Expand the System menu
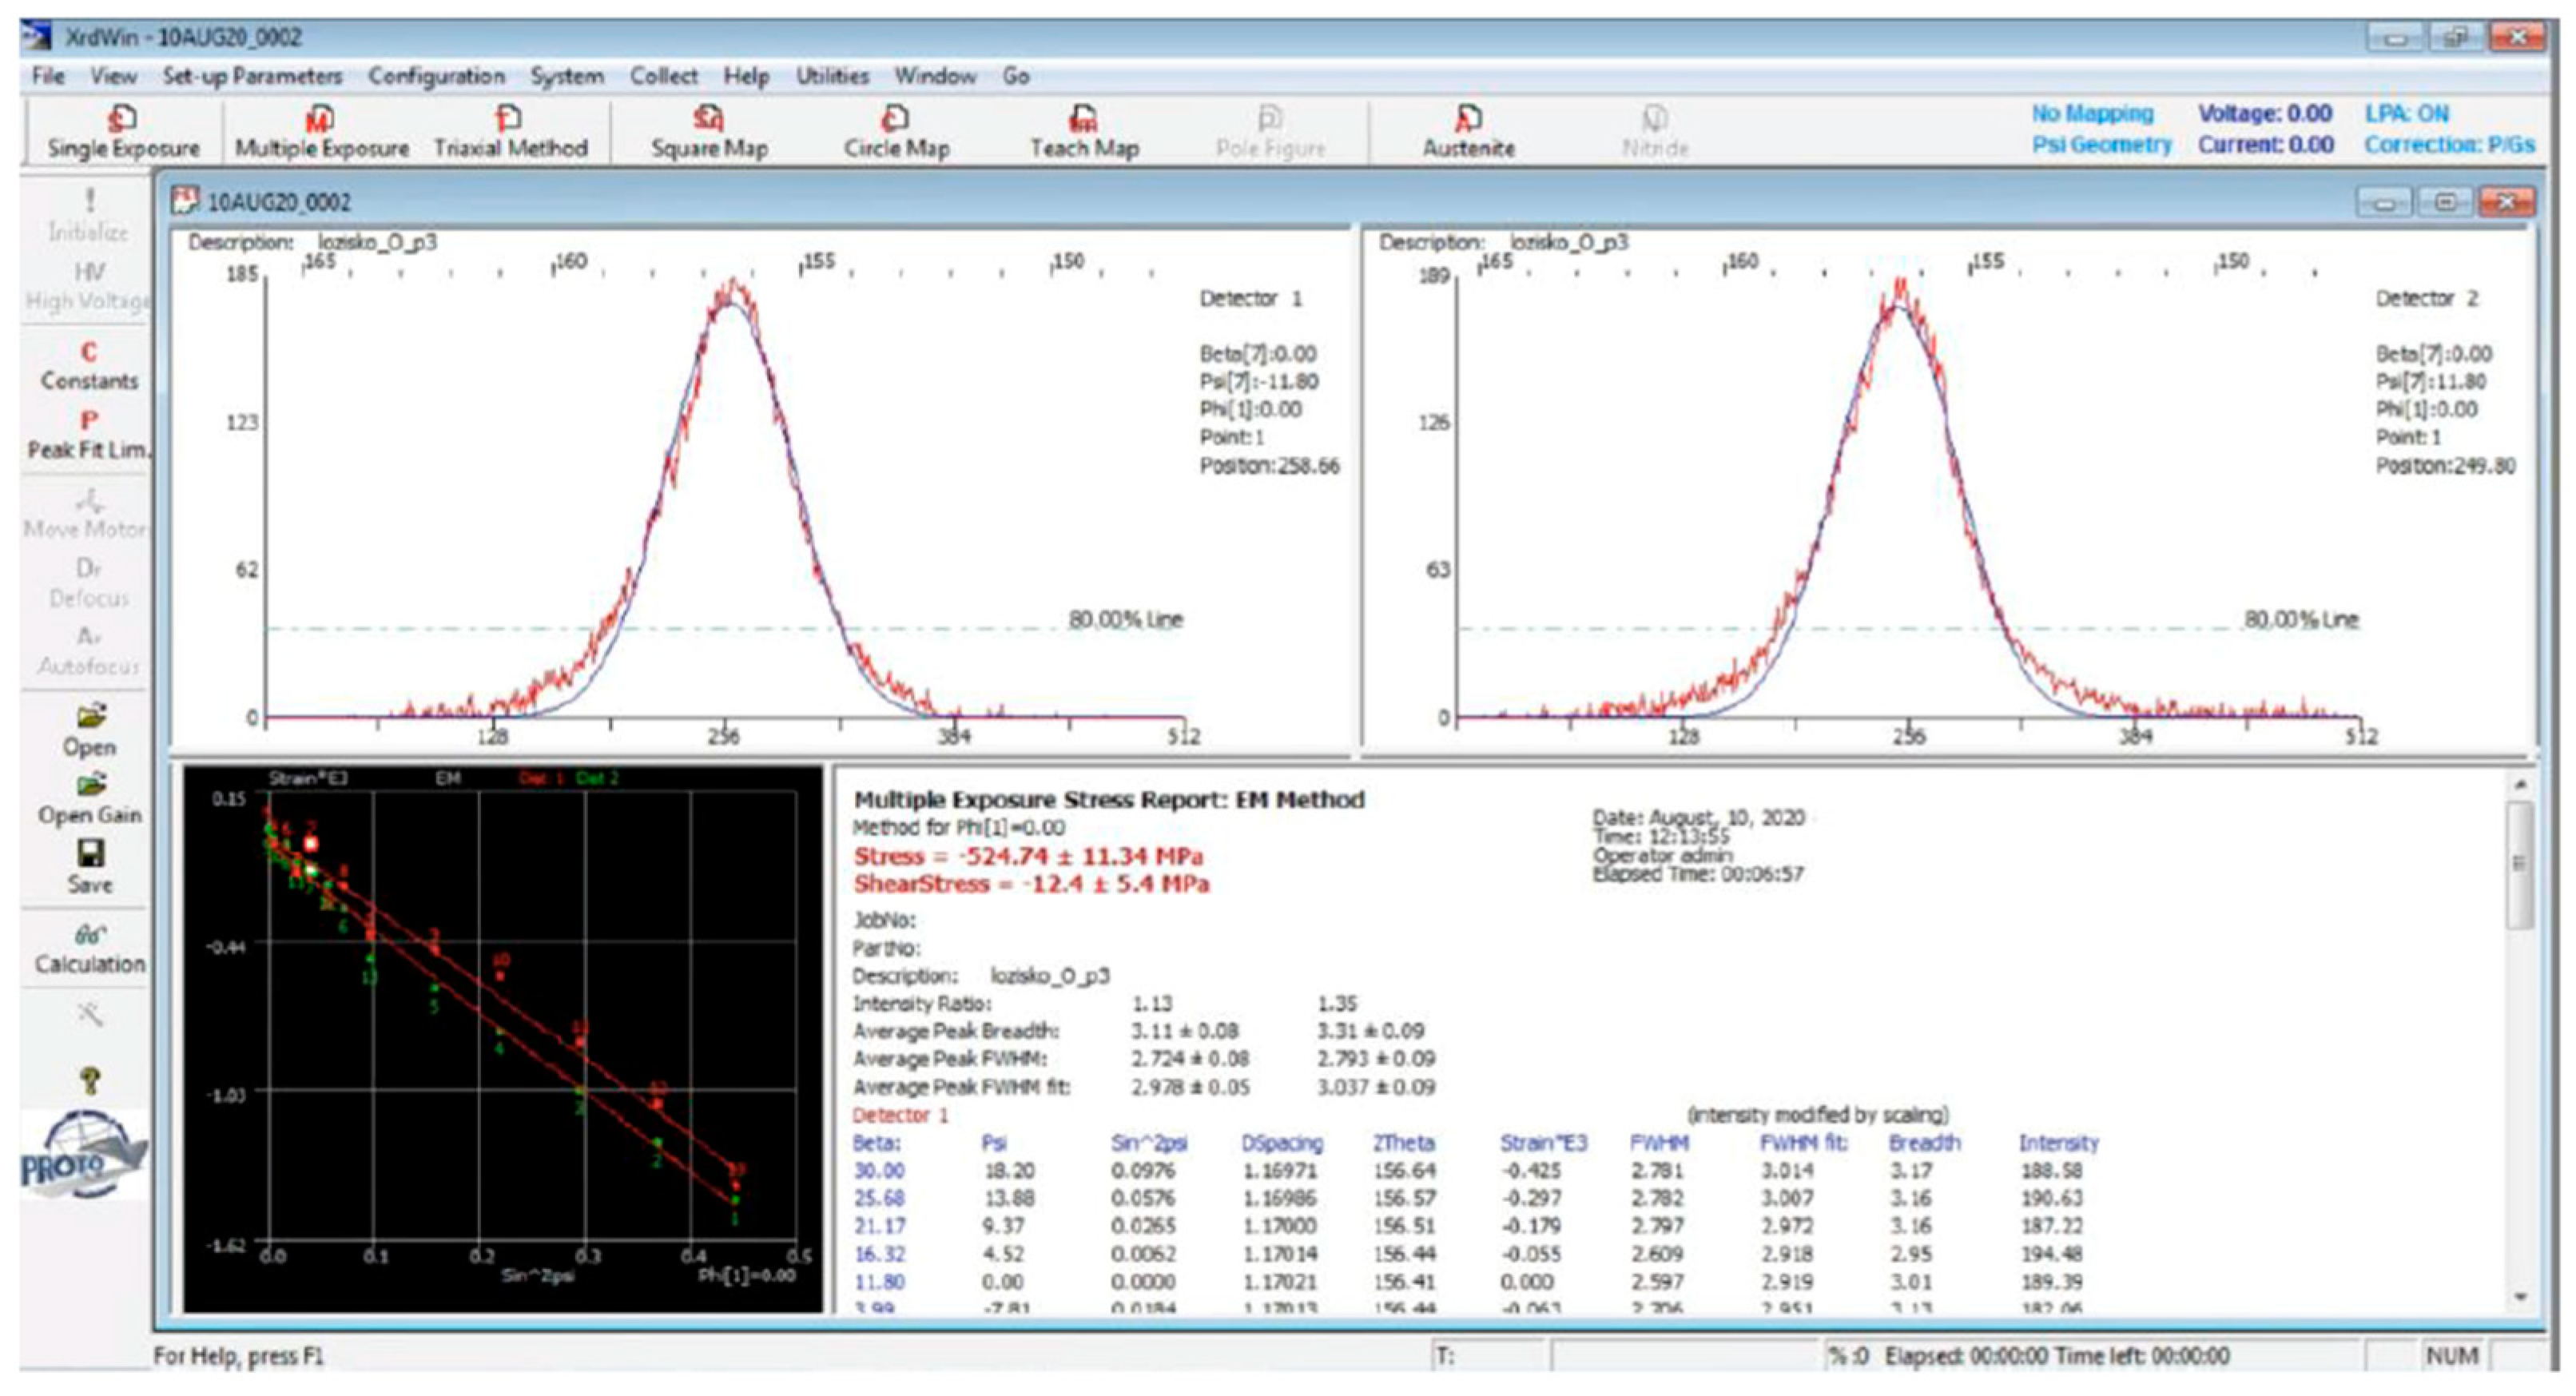This screenshot has height=1396, width=2576. [568, 76]
